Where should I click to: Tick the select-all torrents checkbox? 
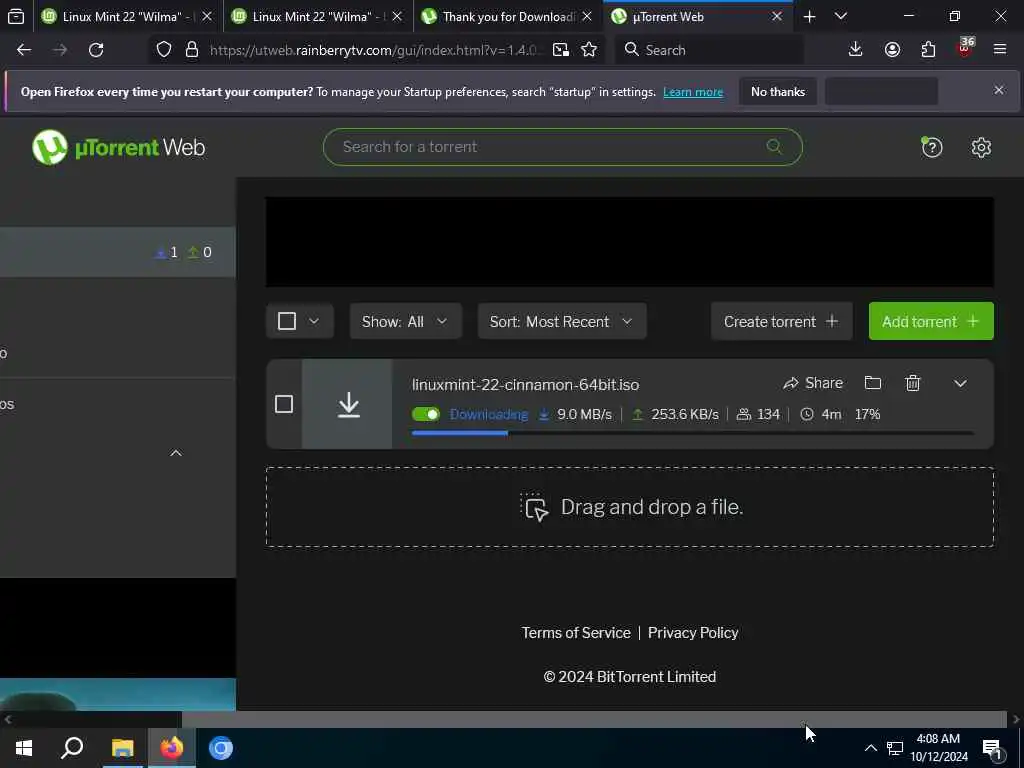point(287,321)
